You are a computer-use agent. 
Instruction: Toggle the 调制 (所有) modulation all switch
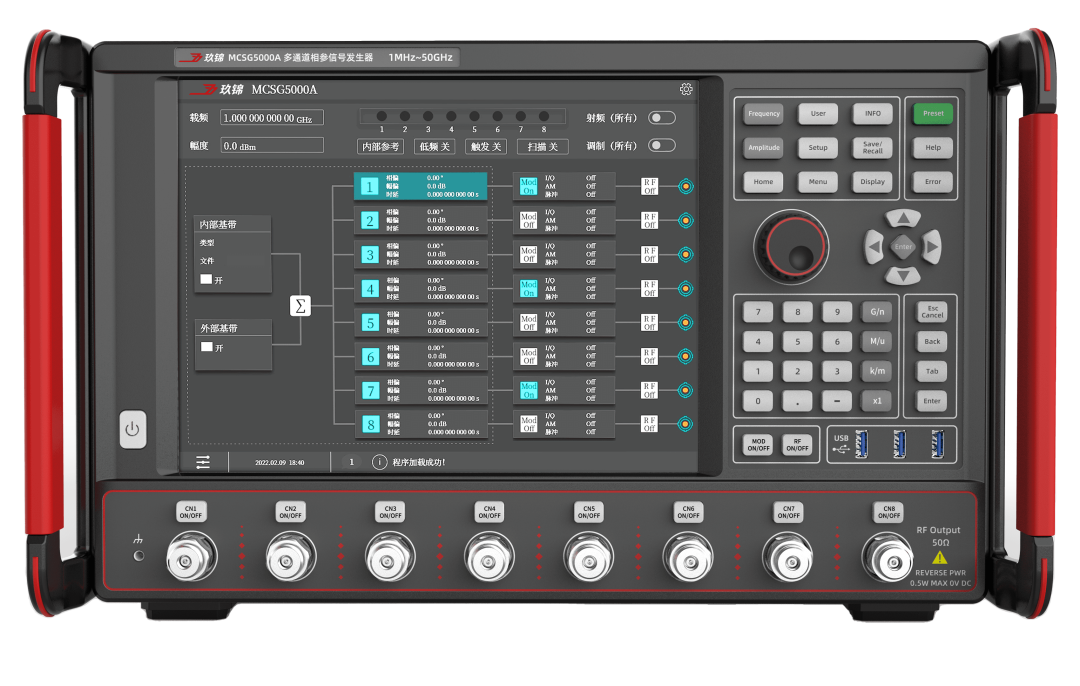662,145
